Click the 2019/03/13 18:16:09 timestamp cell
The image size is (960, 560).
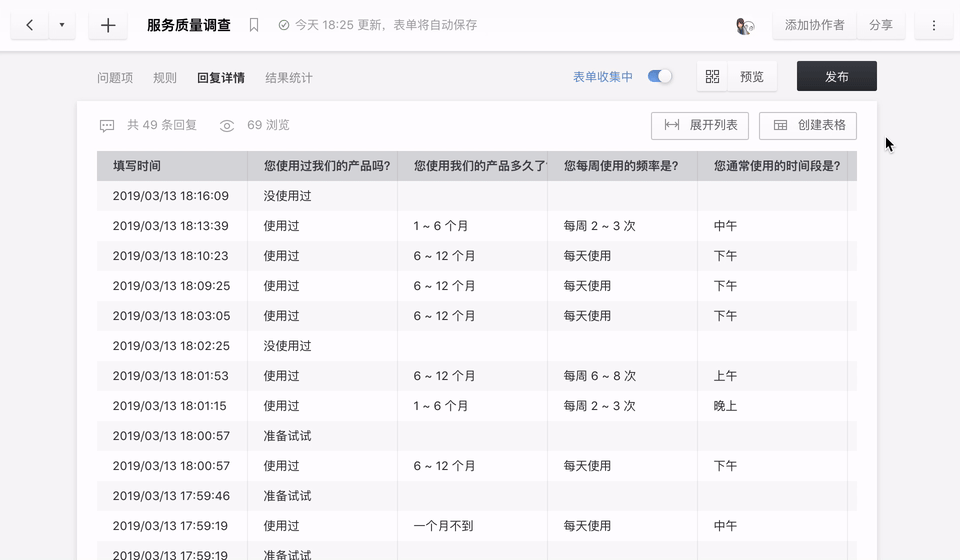point(170,196)
